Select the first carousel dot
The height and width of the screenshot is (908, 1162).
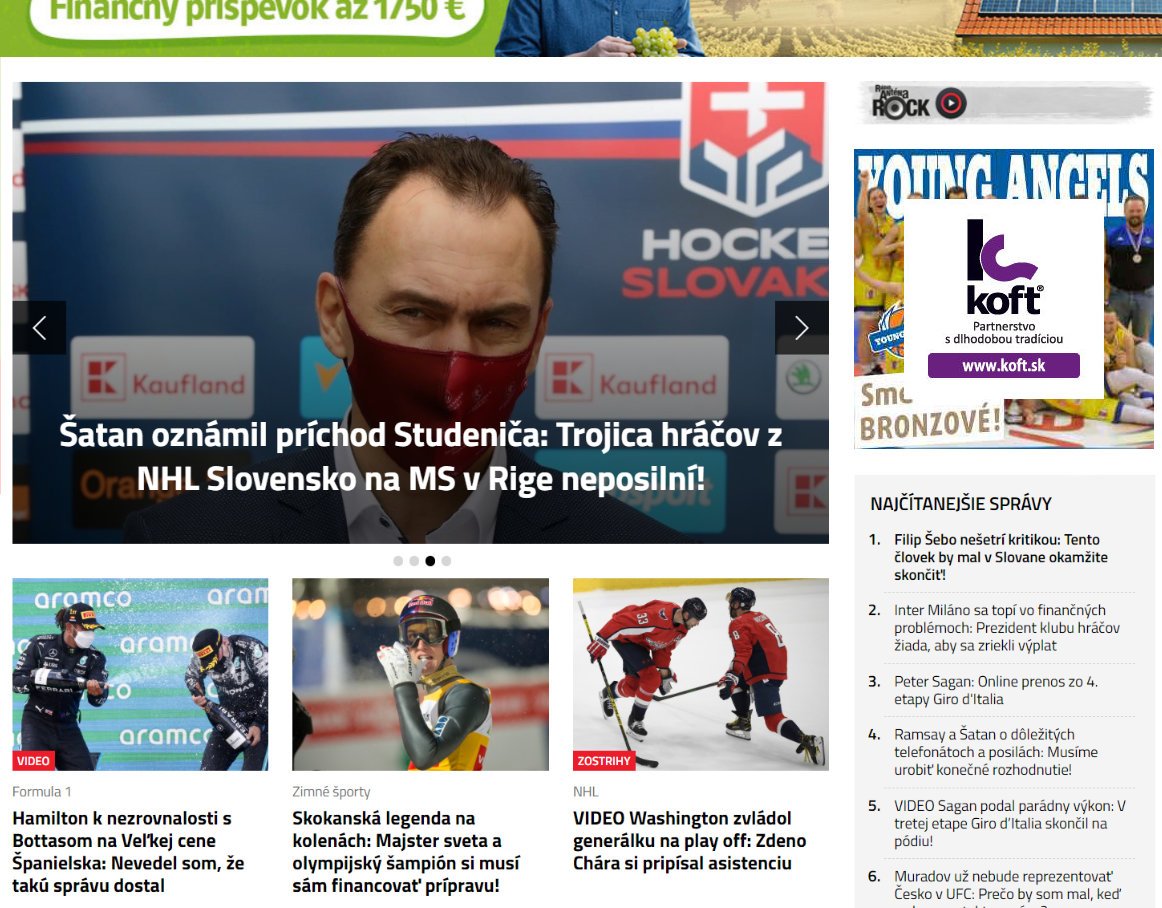(x=398, y=561)
